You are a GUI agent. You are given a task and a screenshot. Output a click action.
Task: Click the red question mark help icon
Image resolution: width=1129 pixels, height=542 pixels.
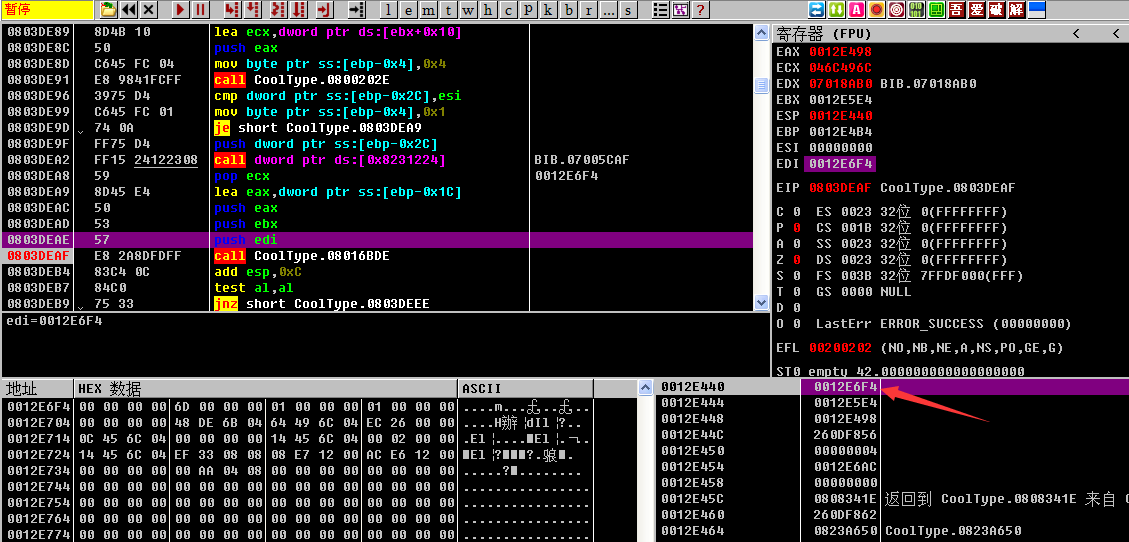pos(701,10)
